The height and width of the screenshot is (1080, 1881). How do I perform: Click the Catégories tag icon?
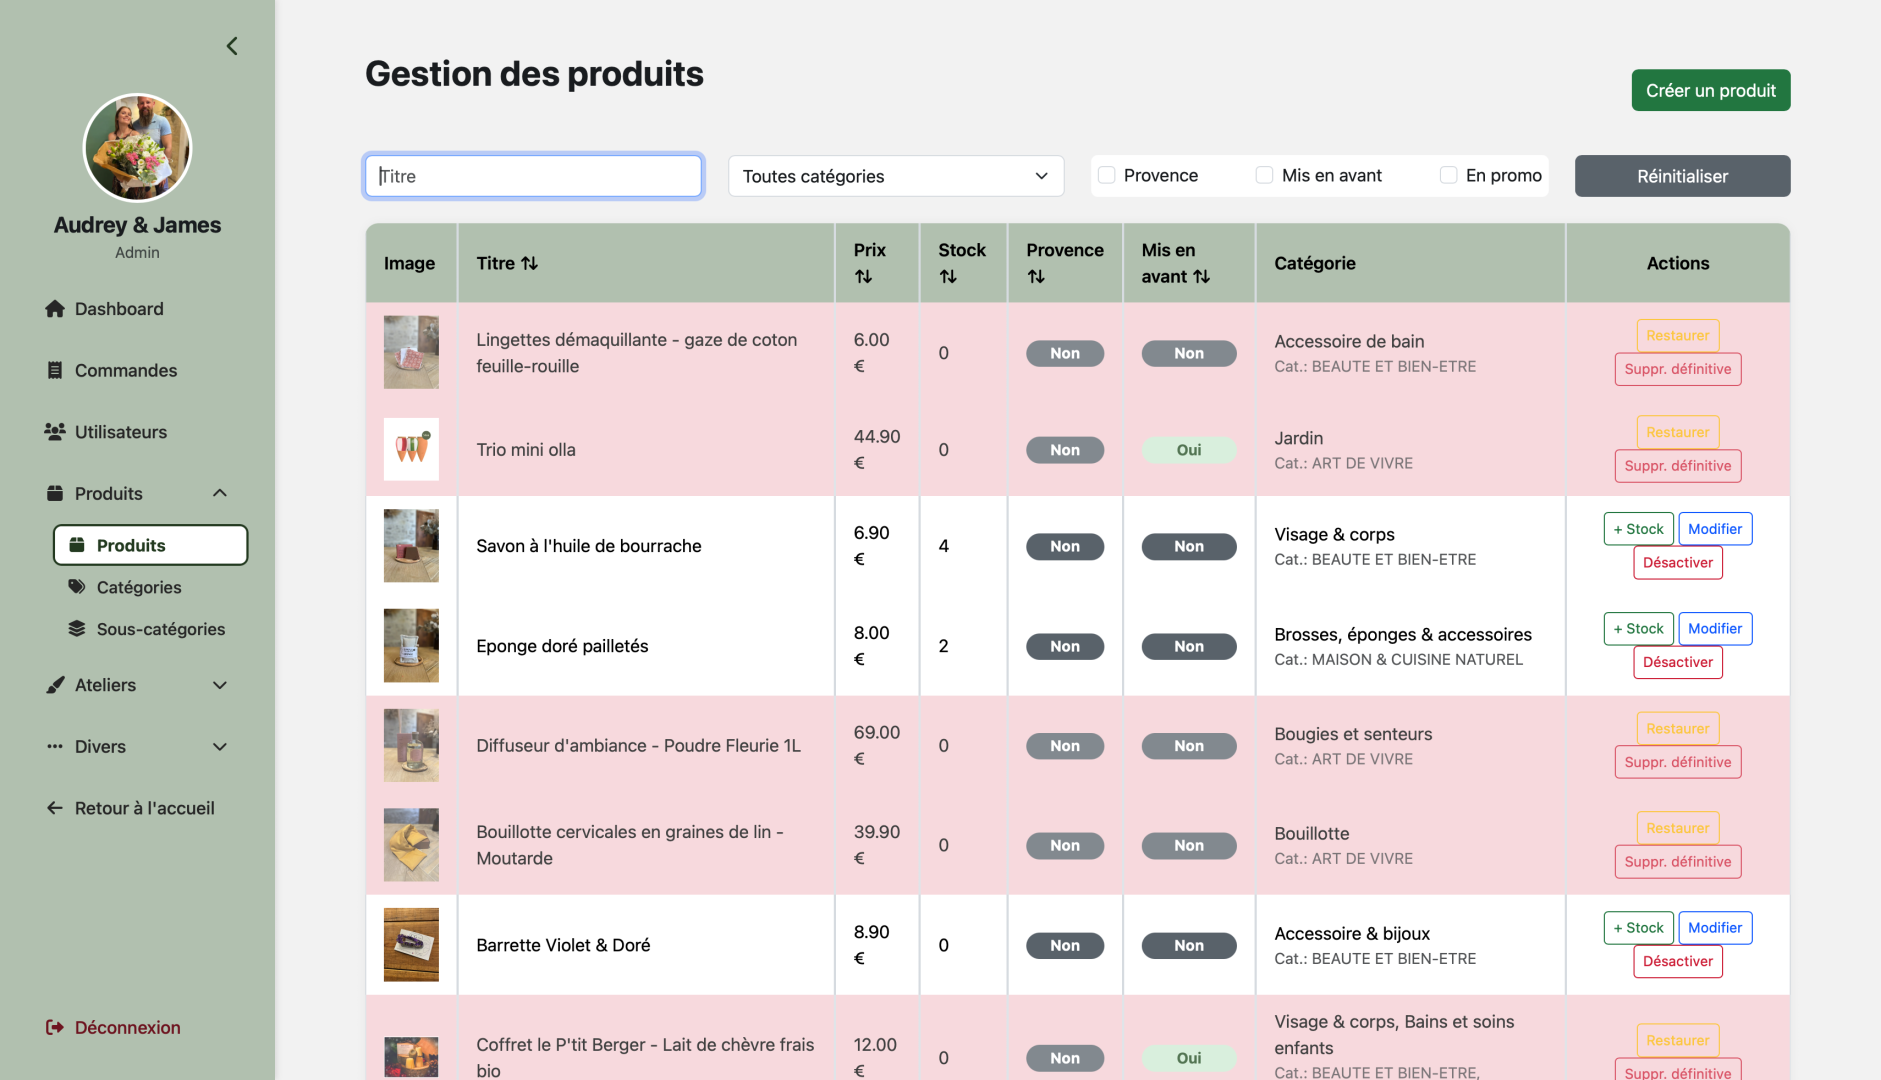(x=77, y=587)
